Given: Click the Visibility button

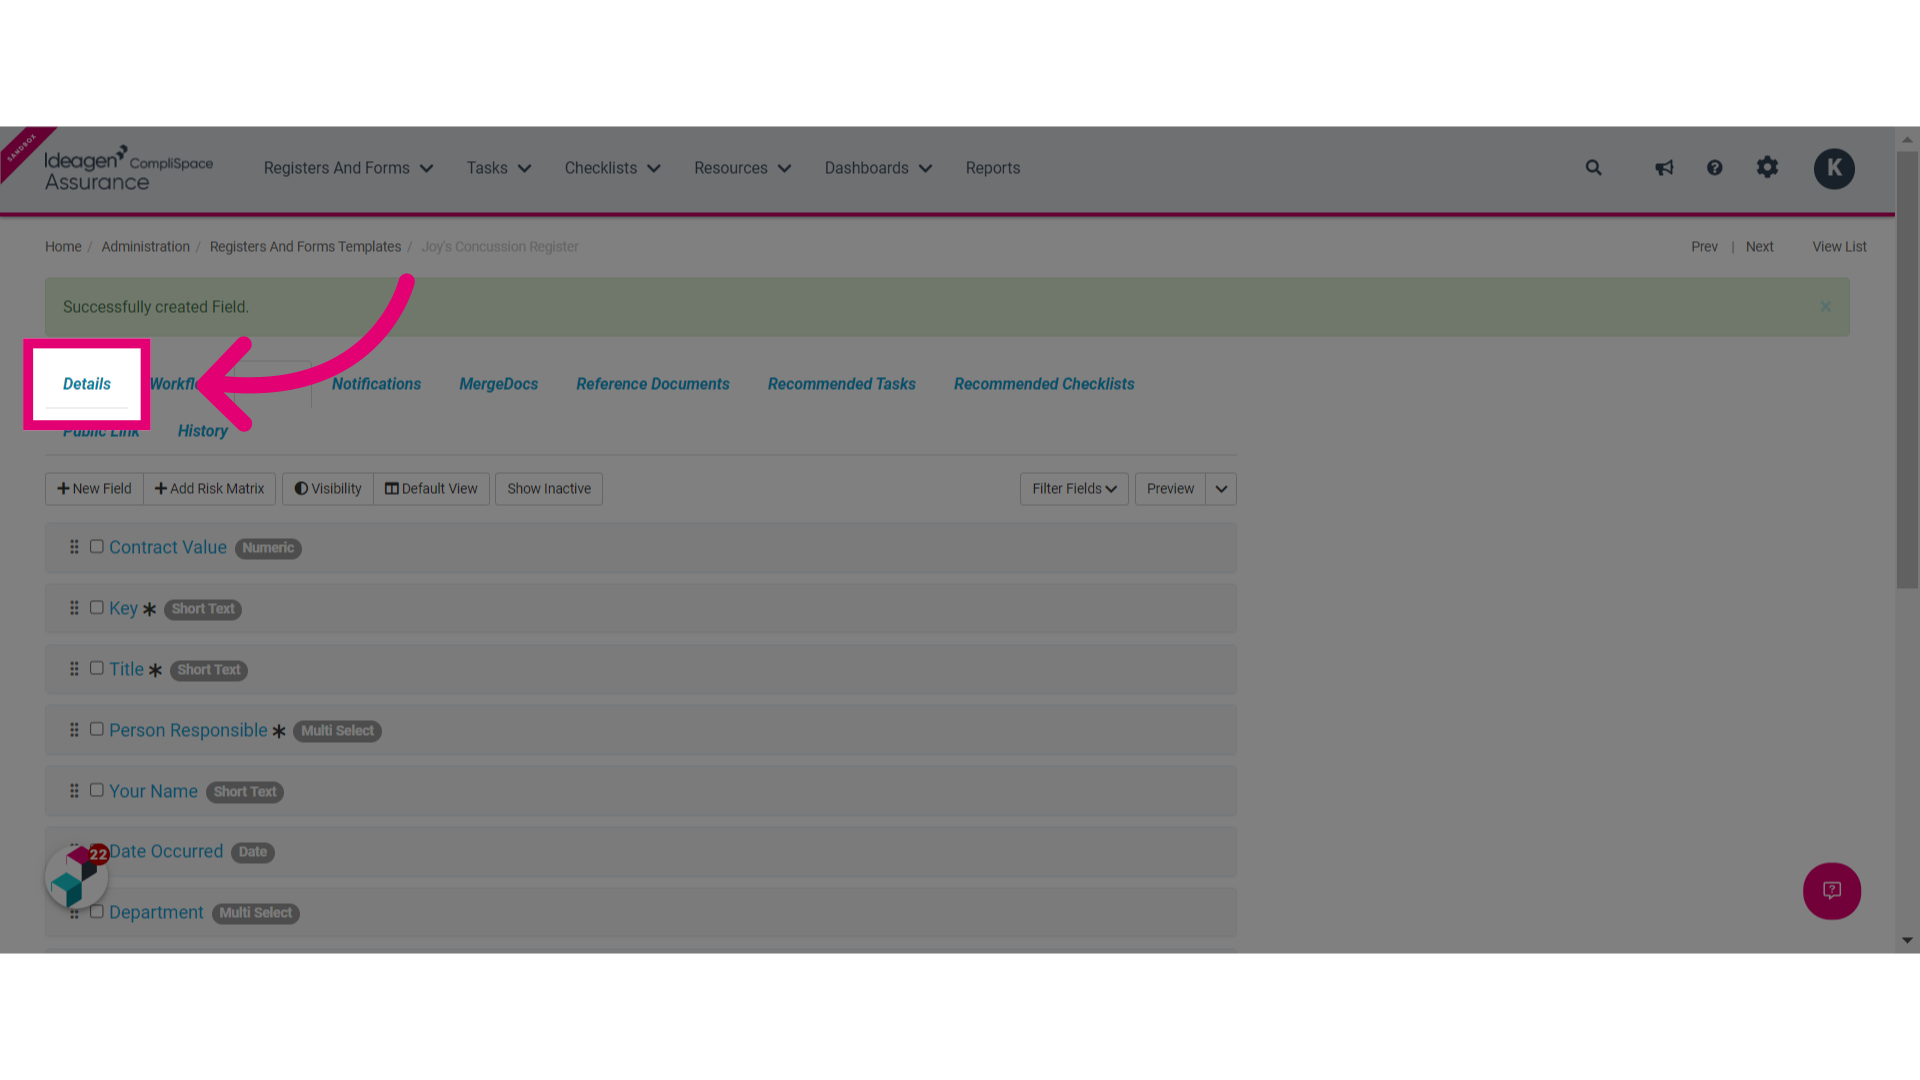Looking at the screenshot, I should coord(328,489).
